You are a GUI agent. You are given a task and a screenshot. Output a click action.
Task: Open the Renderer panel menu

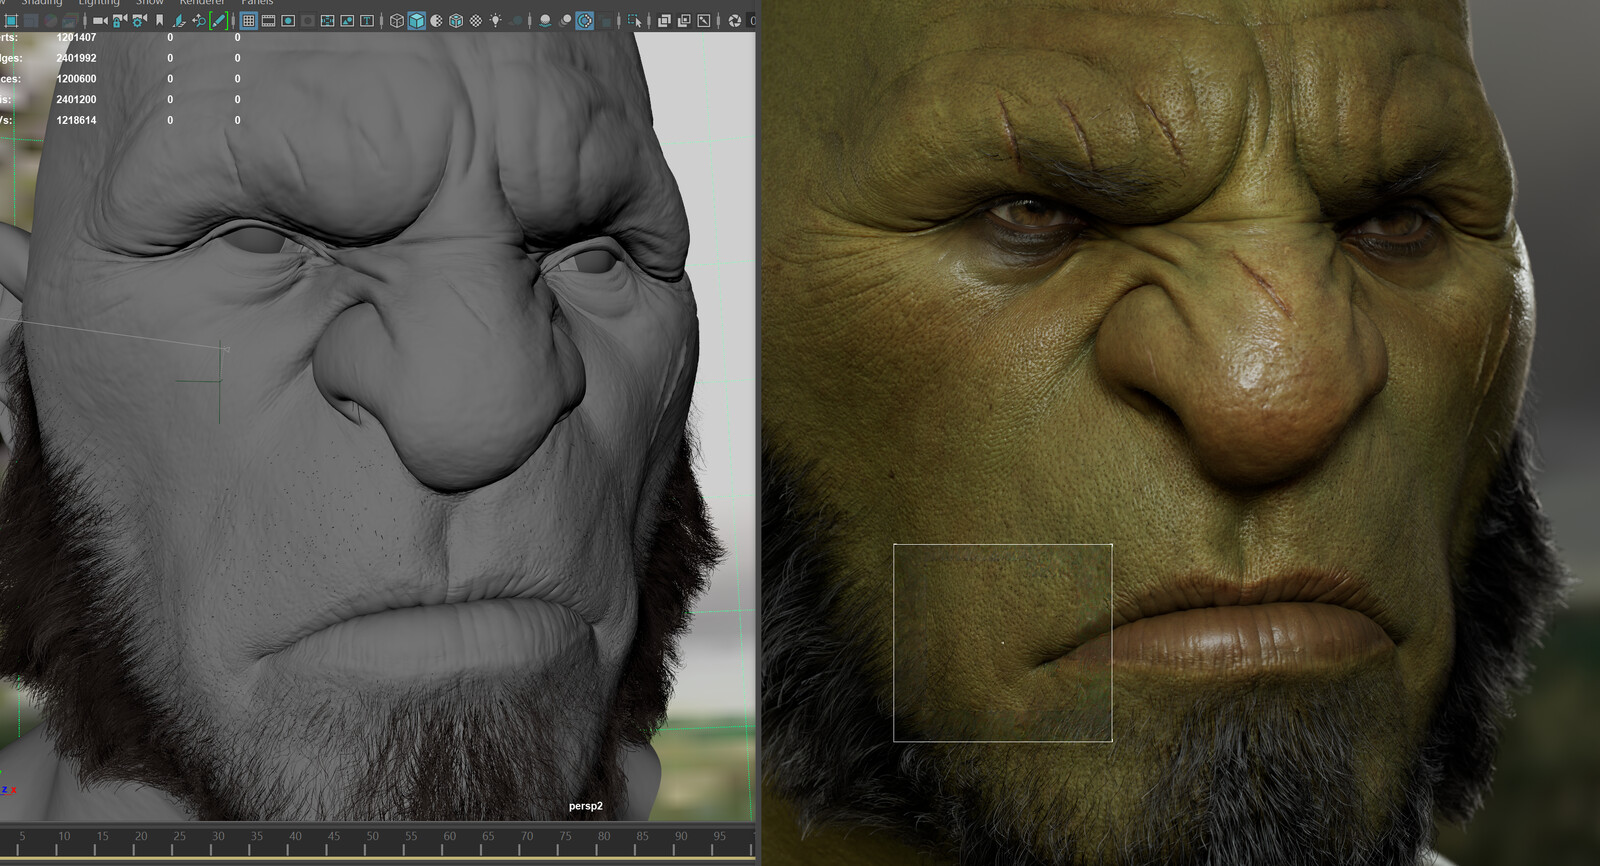[202, 3]
